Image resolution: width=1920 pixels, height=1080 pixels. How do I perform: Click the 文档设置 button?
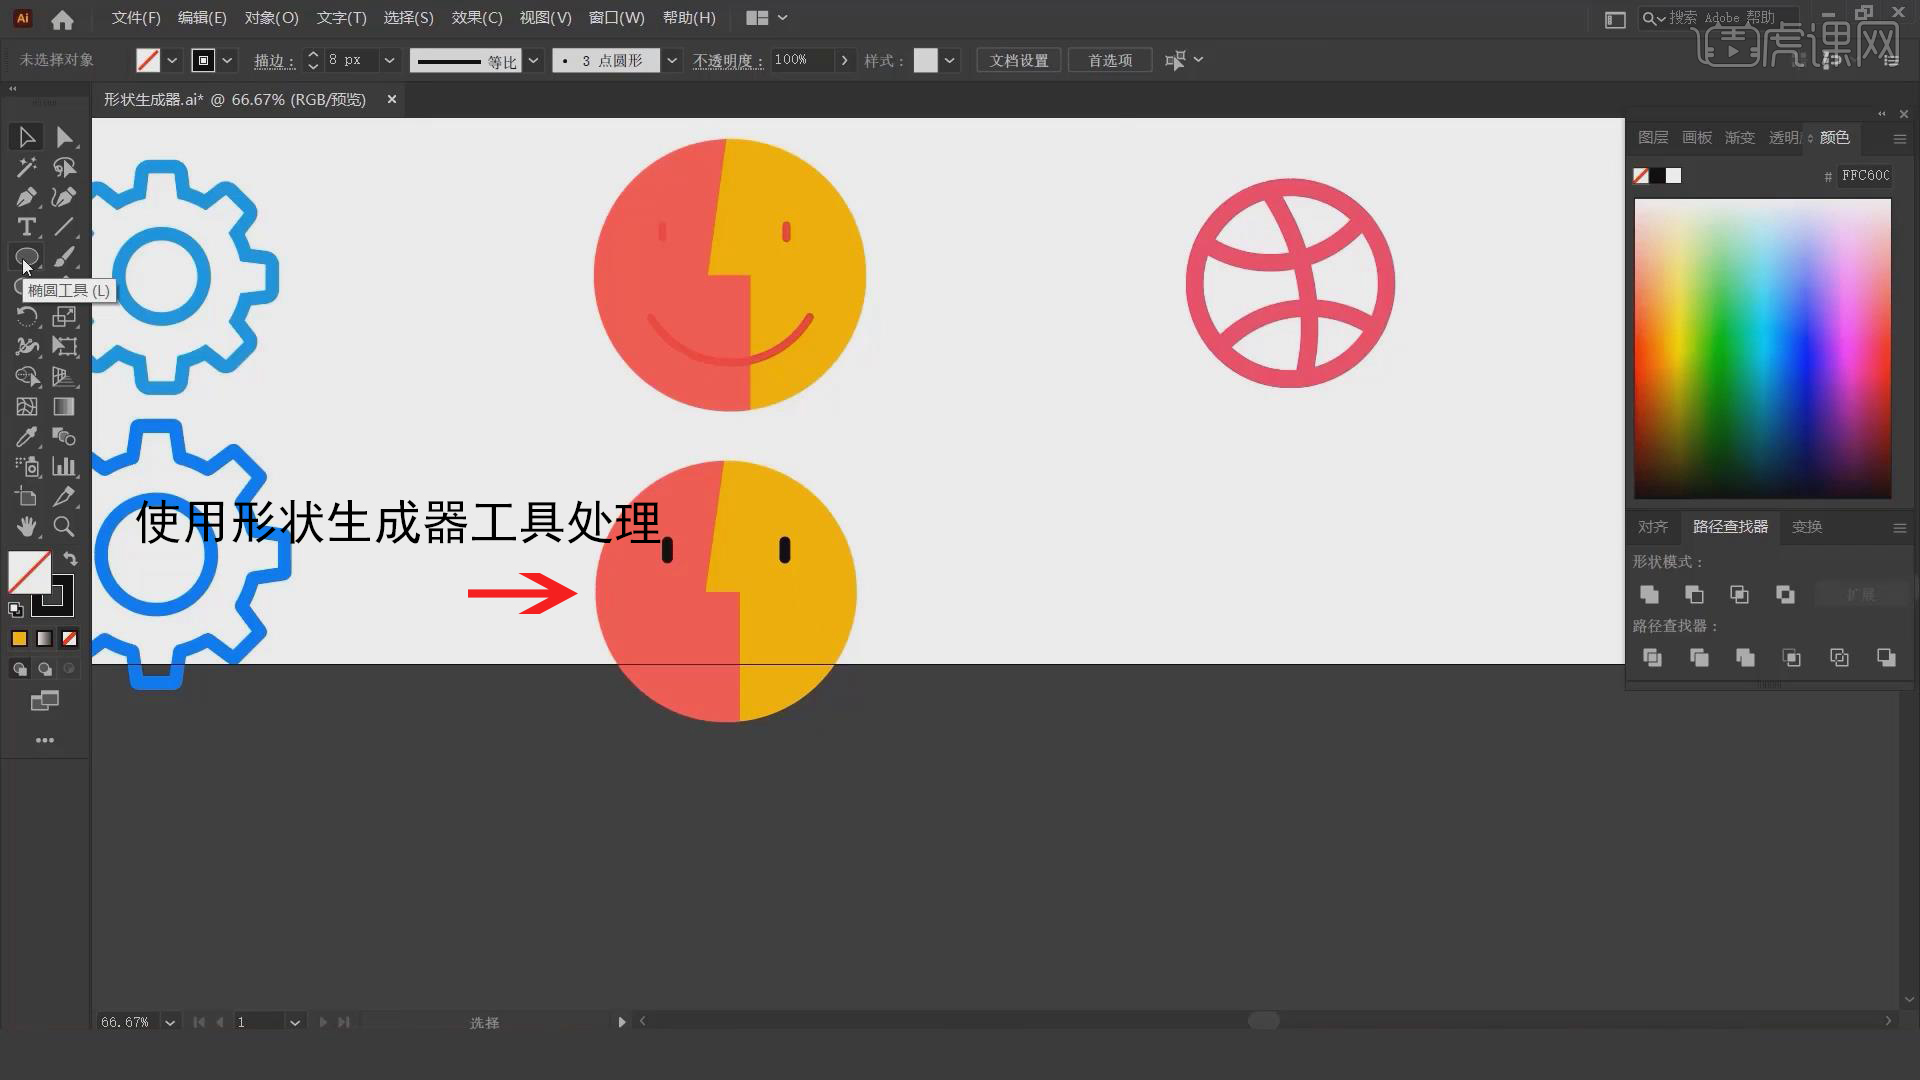[1018, 60]
